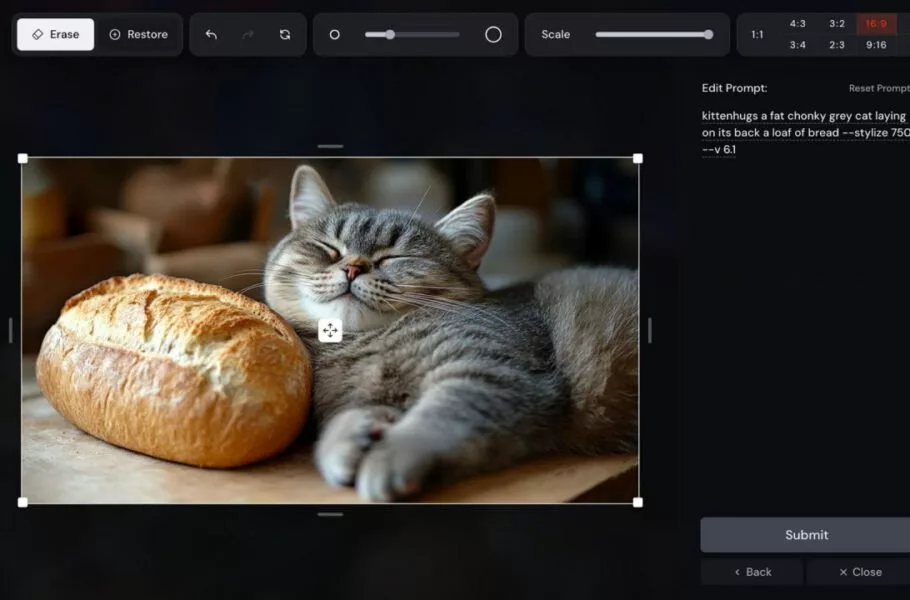The height and width of the screenshot is (600, 910).
Task: Select the Erase tool
Action: (56, 34)
